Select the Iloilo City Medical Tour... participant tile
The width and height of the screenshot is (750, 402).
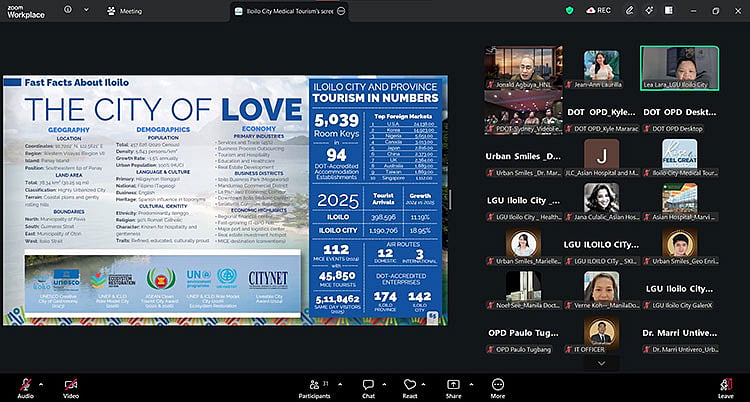point(679,157)
